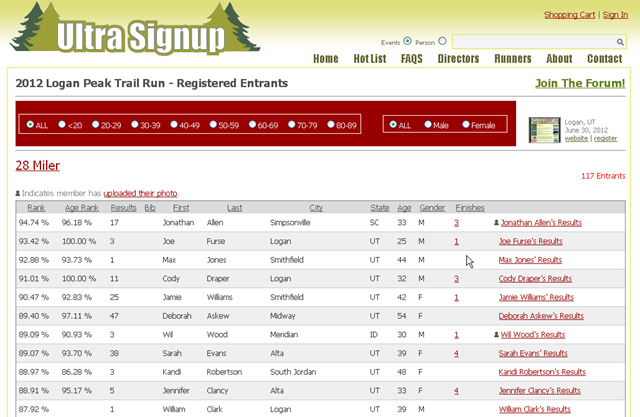Image resolution: width=640 pixels, height=417 pixels.
Task: Open Kandi Robertson's Results
Action: point(542,372)
